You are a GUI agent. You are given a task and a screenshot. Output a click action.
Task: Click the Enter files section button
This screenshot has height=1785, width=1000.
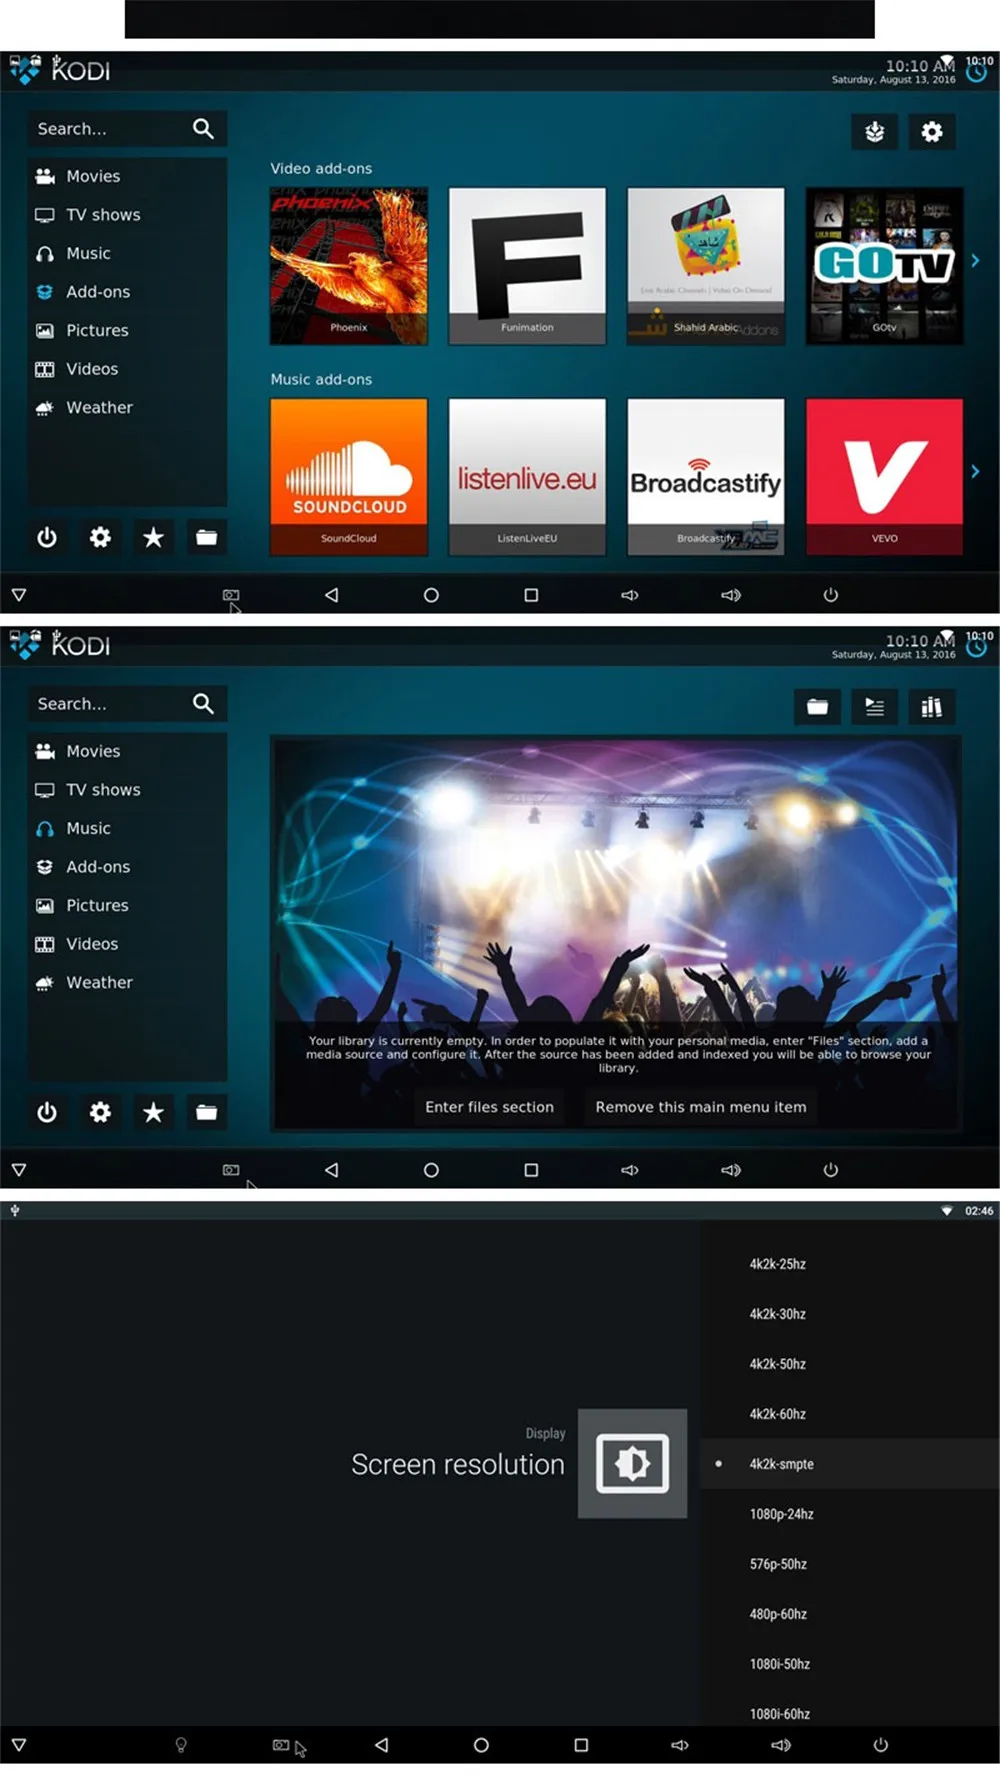pos(489,1107)
